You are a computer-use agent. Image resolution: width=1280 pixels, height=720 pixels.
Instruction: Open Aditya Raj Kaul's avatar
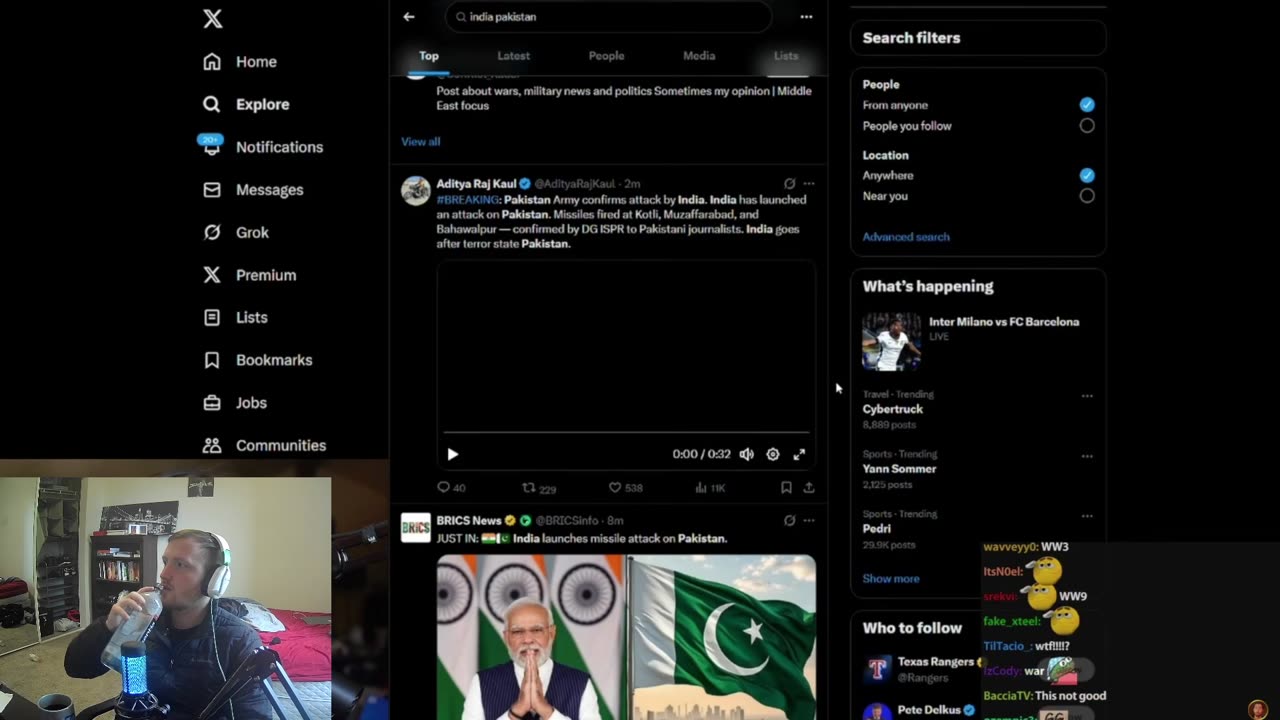click(x=416, y=190)
